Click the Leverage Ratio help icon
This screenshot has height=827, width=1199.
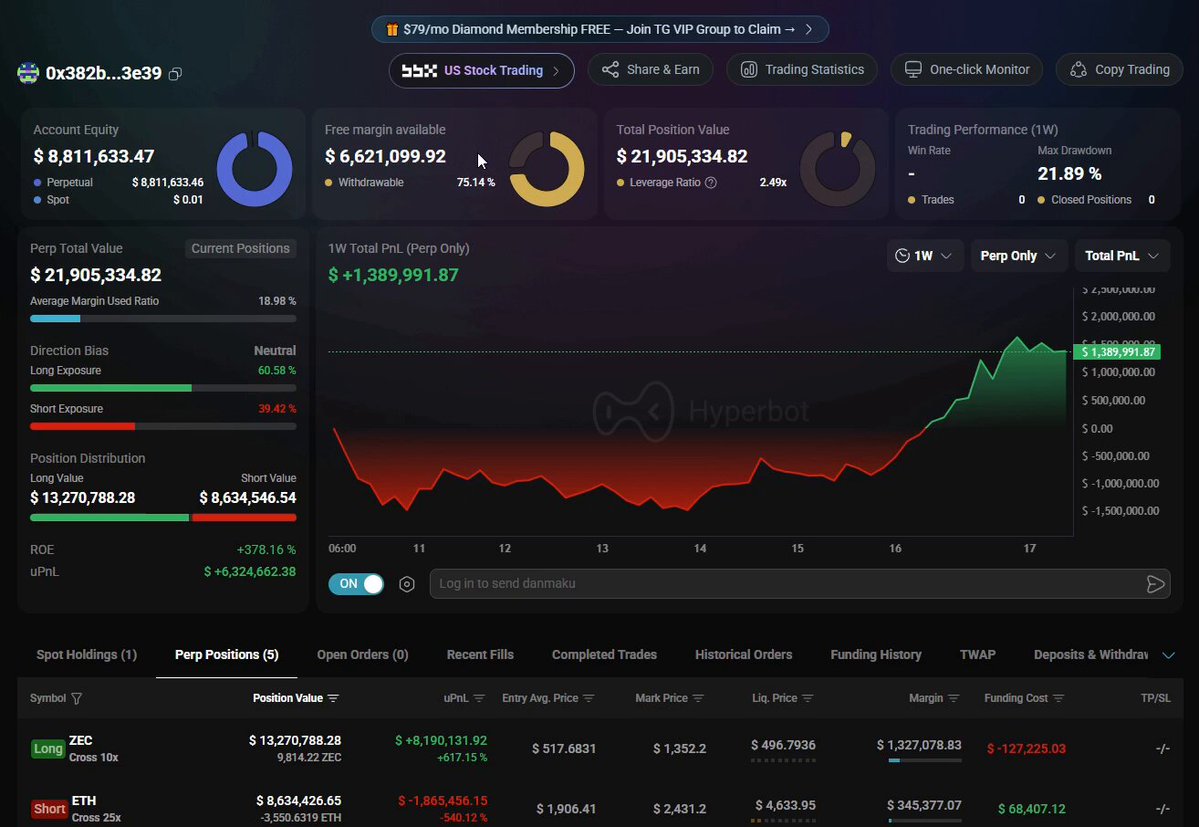[x=711, y=183]
